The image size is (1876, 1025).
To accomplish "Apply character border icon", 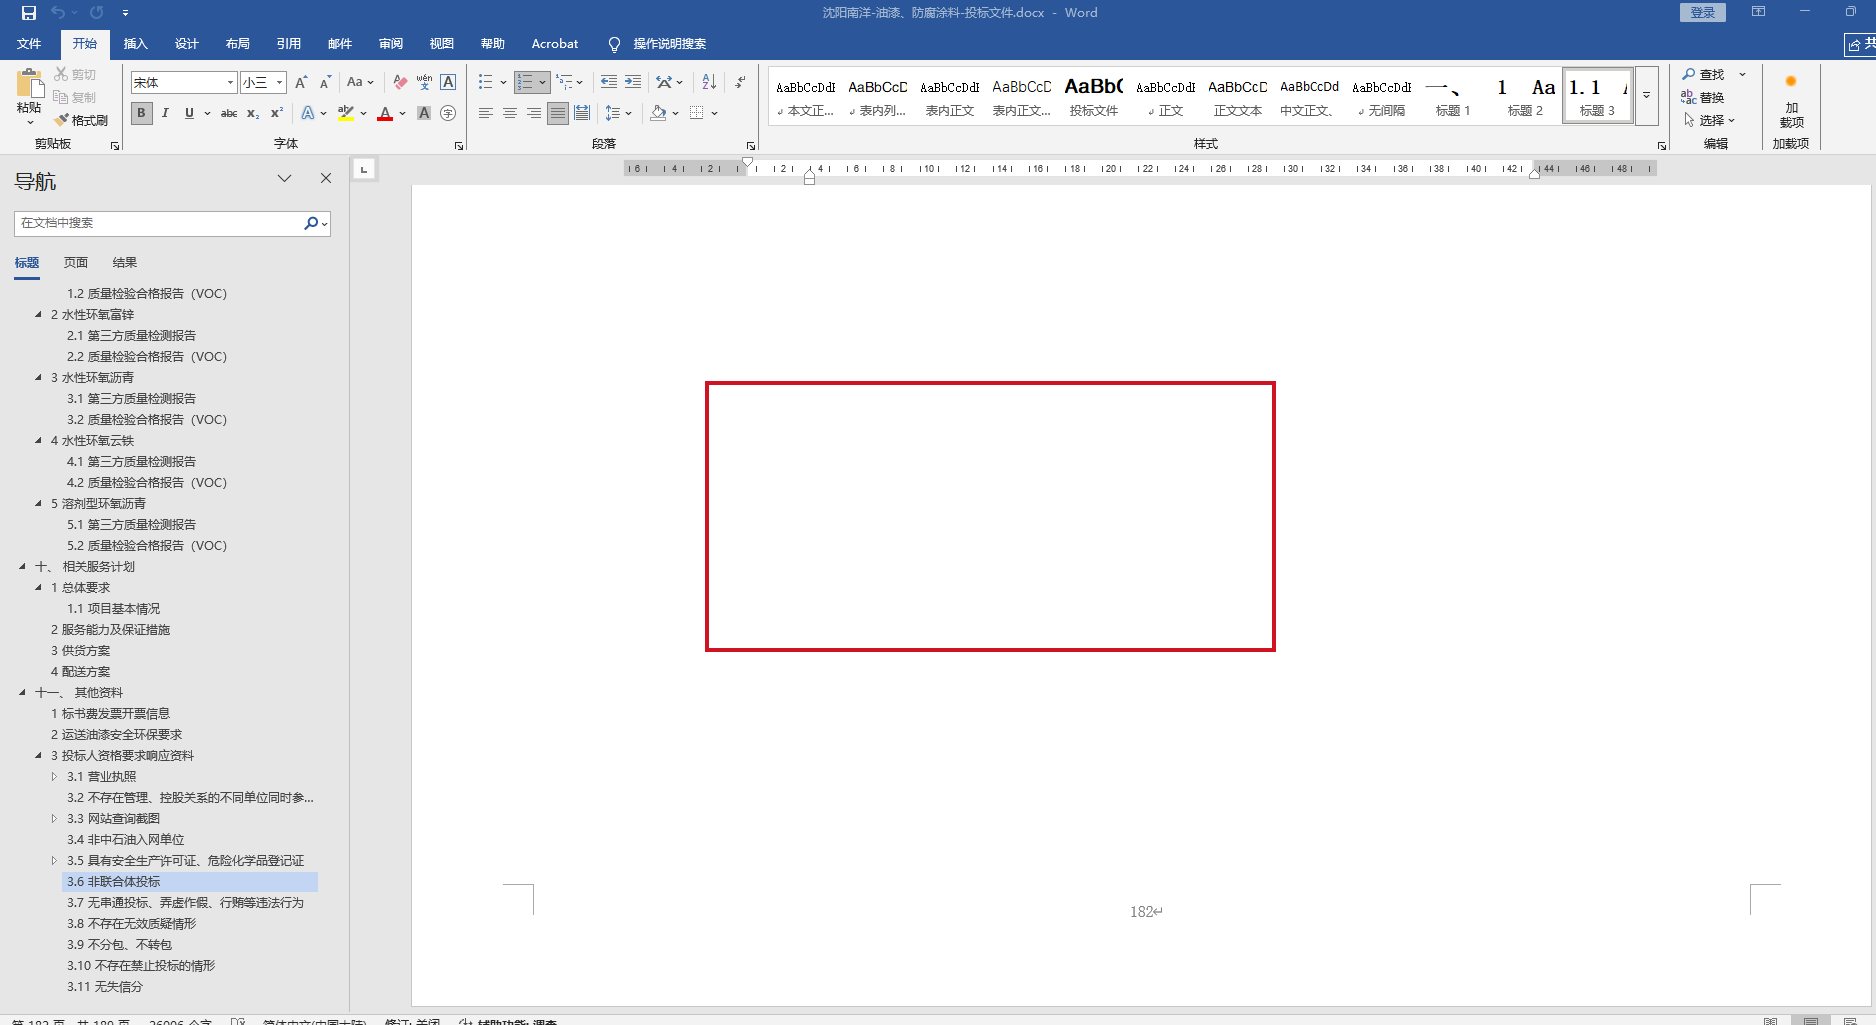I will (448, 82).
